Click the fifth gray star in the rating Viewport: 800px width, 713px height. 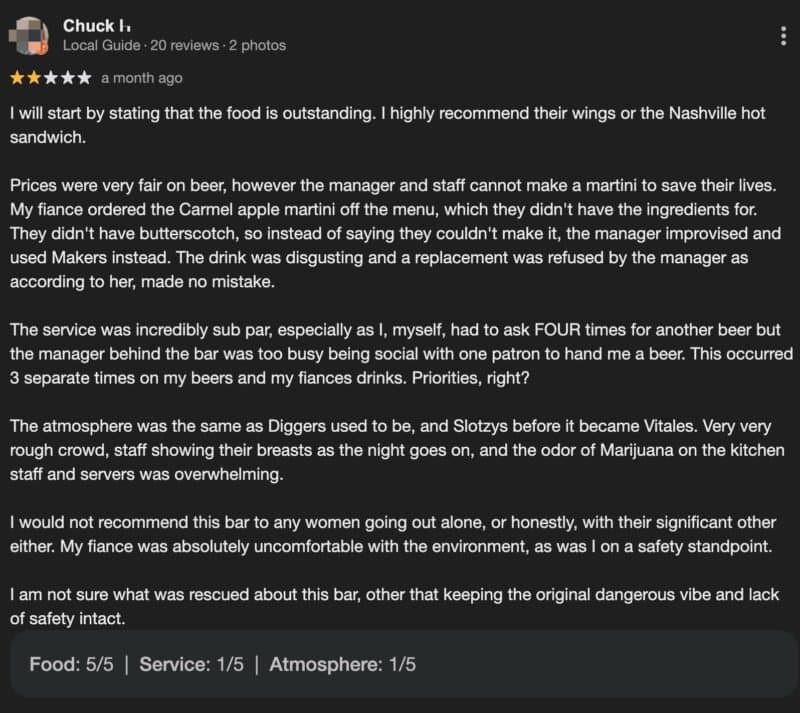pos(84,77)
